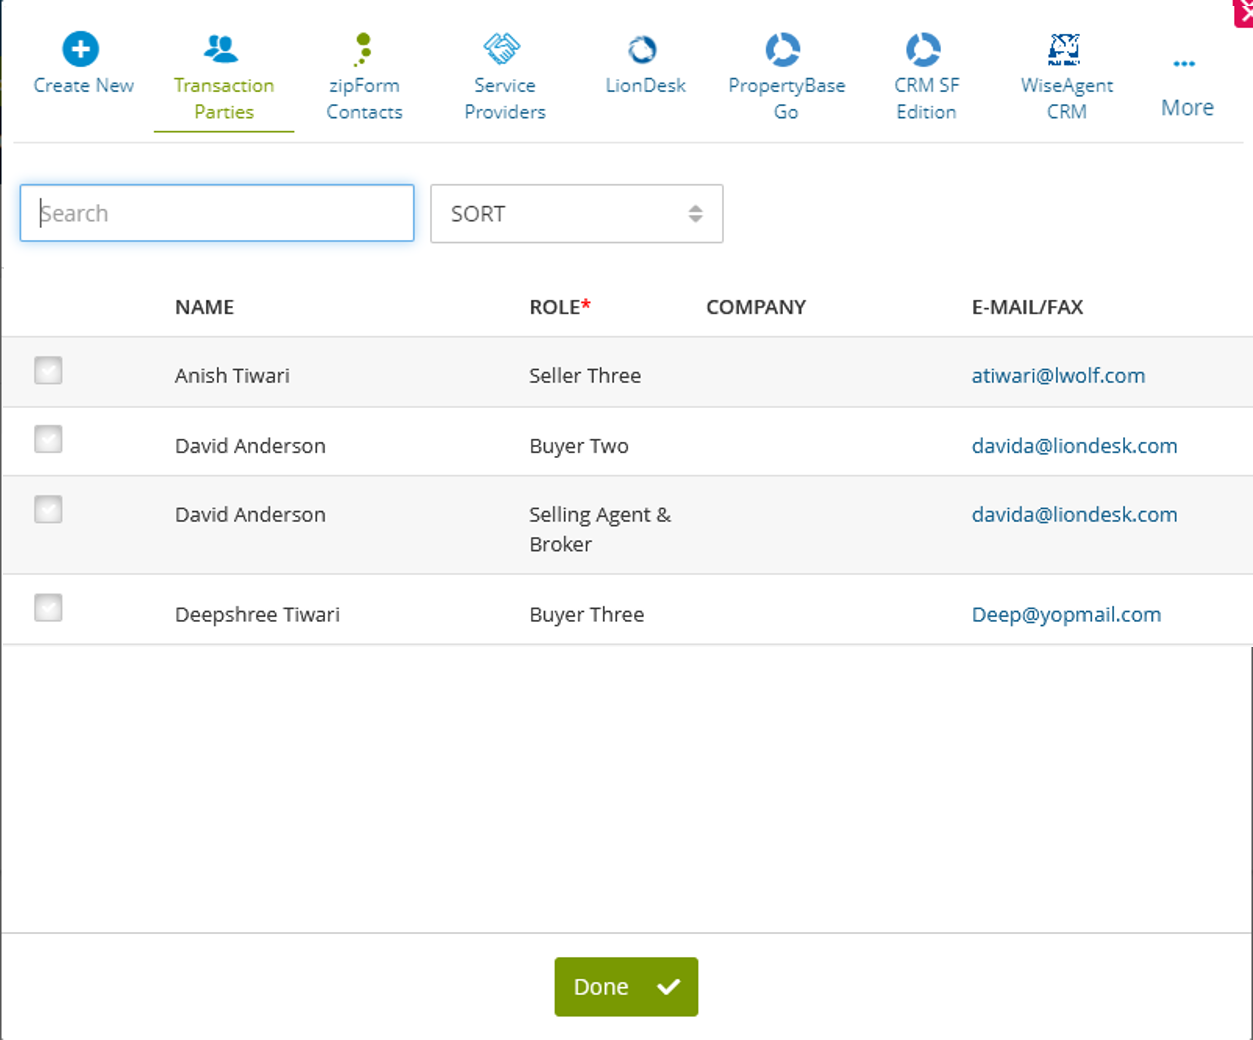Image resolution: width=1253 pixels, height=1040 pixels.
Task: Check the checkbox beside Anish Tiwari
Action: point(48,370)
